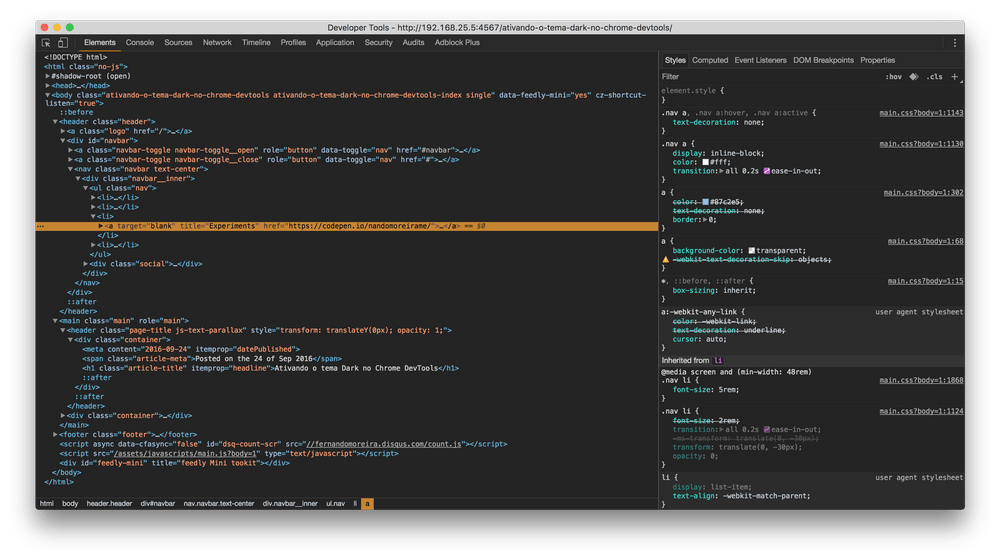The image size is (1000, 560).
Task: Select the ul.nav breadcrumb
Action: [x=335, y=504]
